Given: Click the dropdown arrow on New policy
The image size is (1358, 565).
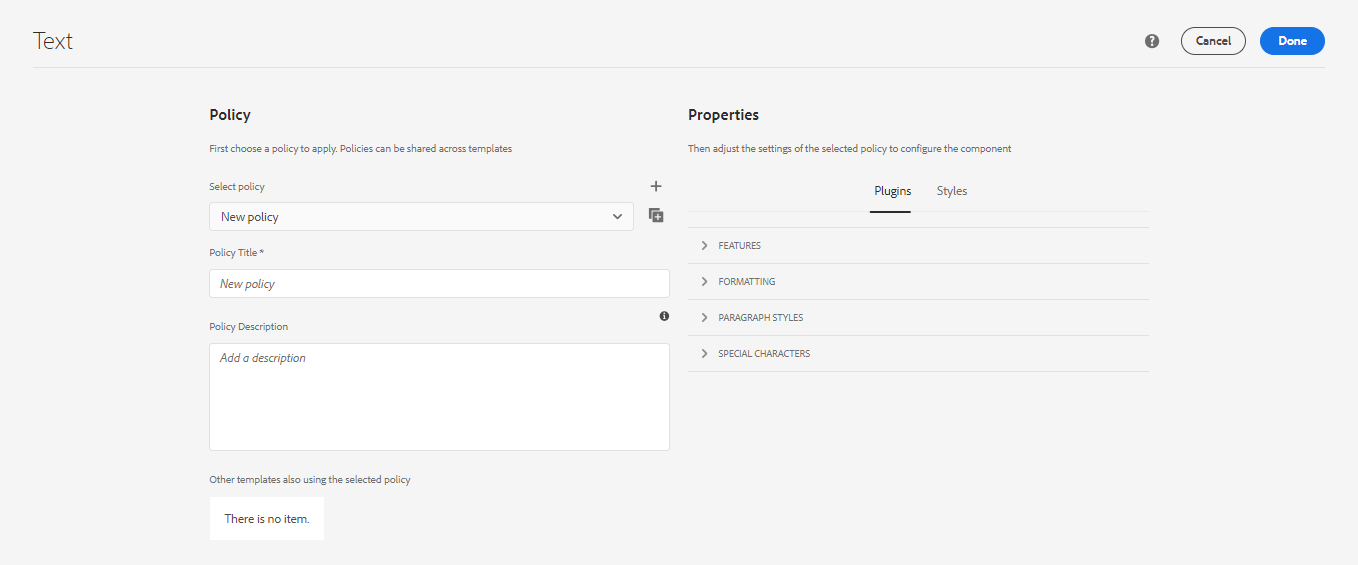Looking at the screenshot, I should (x=617, y=217).
